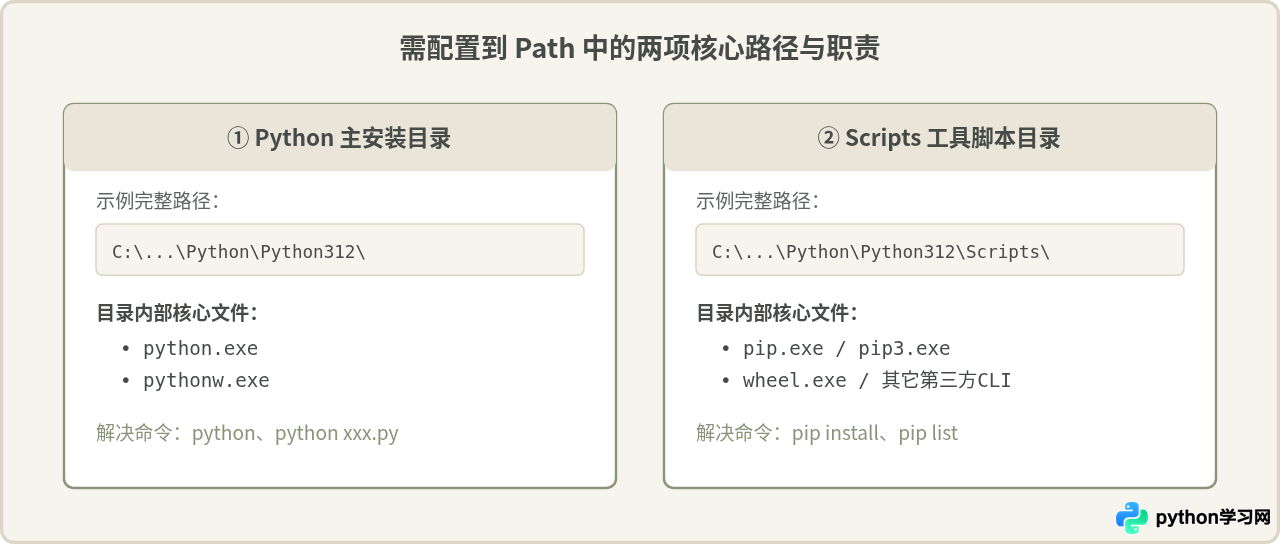Click the main title about Path 核心路径与职责
The width and height of the screenshot is (1280, 544).
[640, 49]
